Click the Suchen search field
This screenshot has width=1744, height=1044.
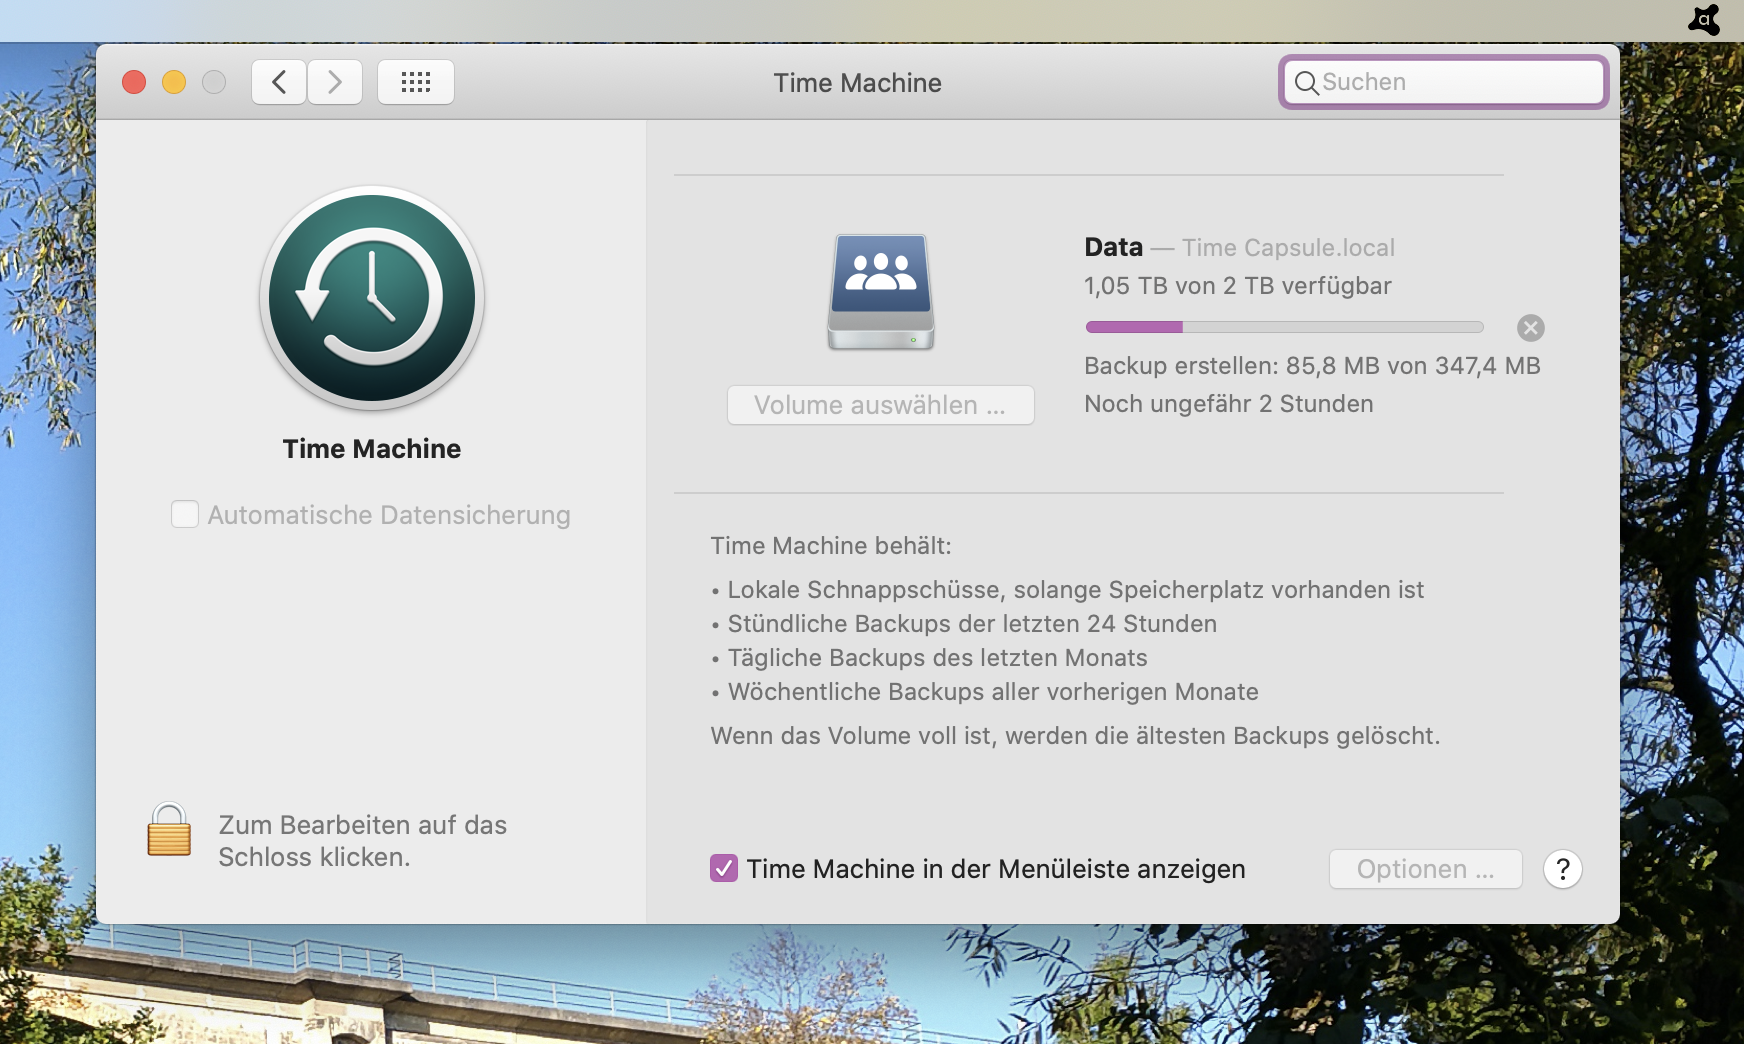click(x=1444, y=82)
